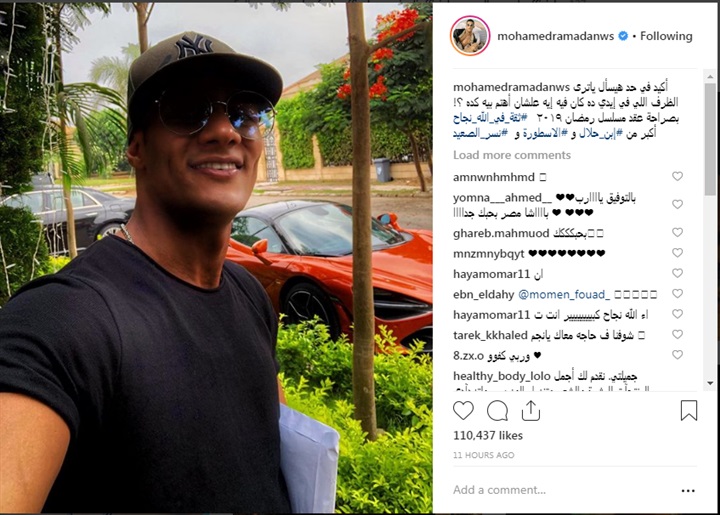720x515 pixels.
Task: Open the comment speech bubble icon
Action: click(497, 410)
